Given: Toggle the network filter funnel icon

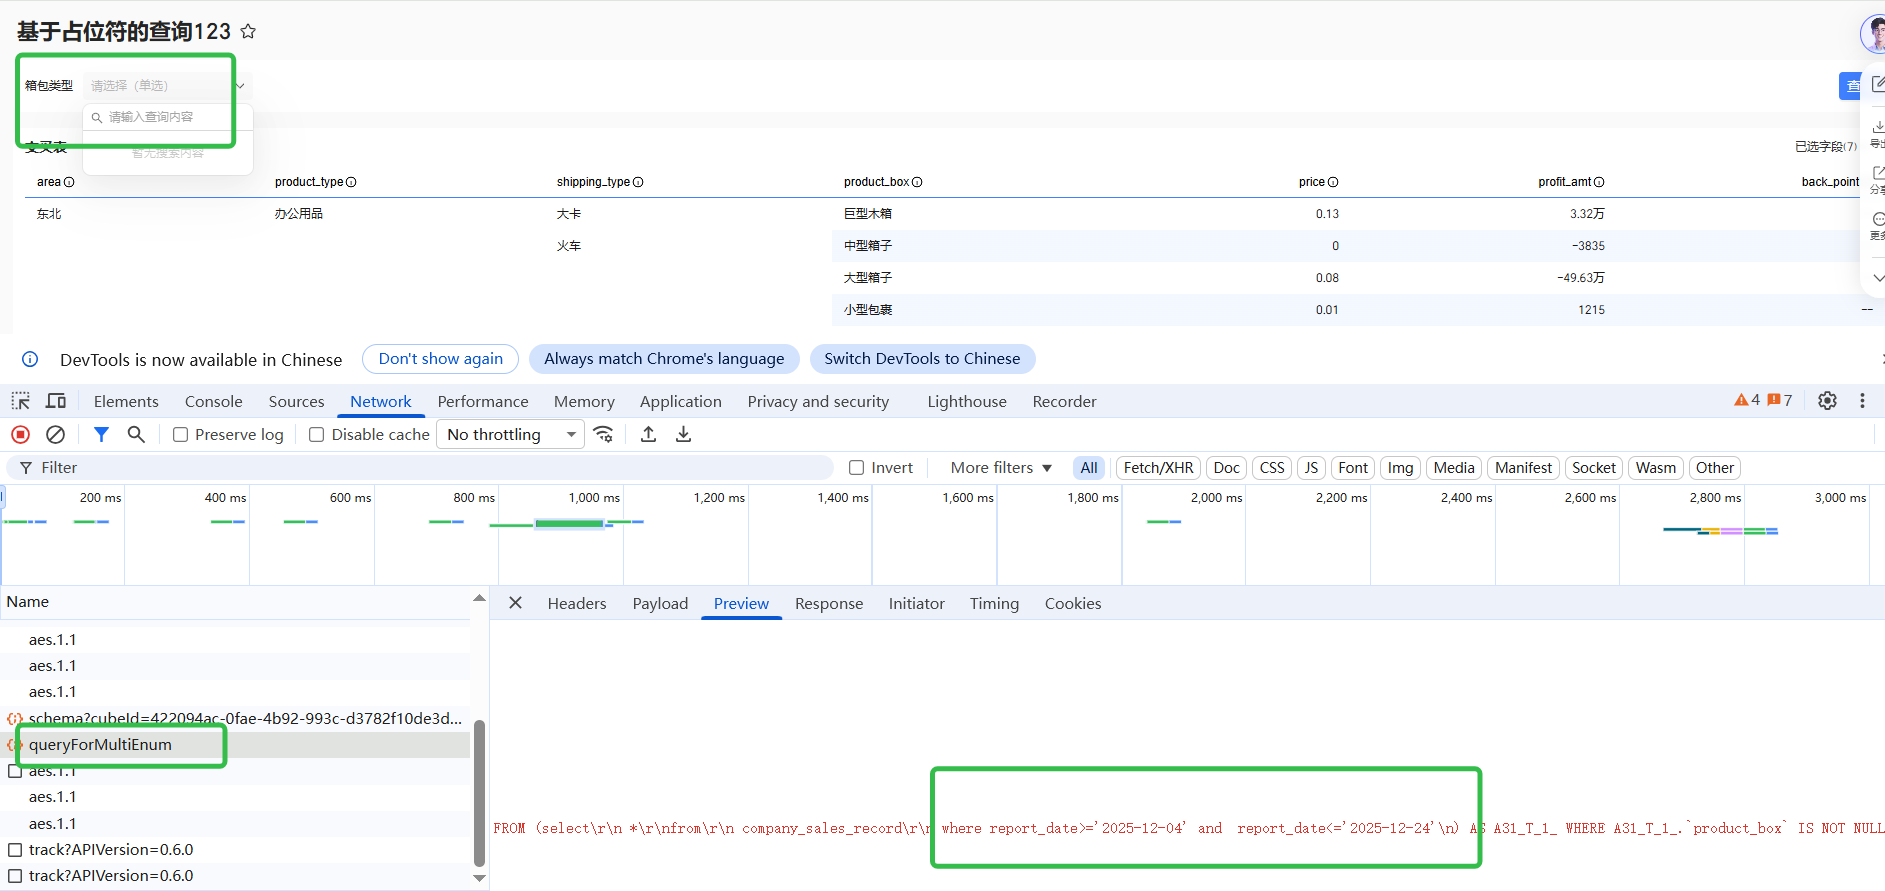Looking at the screenshot, I should click(101, 434).
